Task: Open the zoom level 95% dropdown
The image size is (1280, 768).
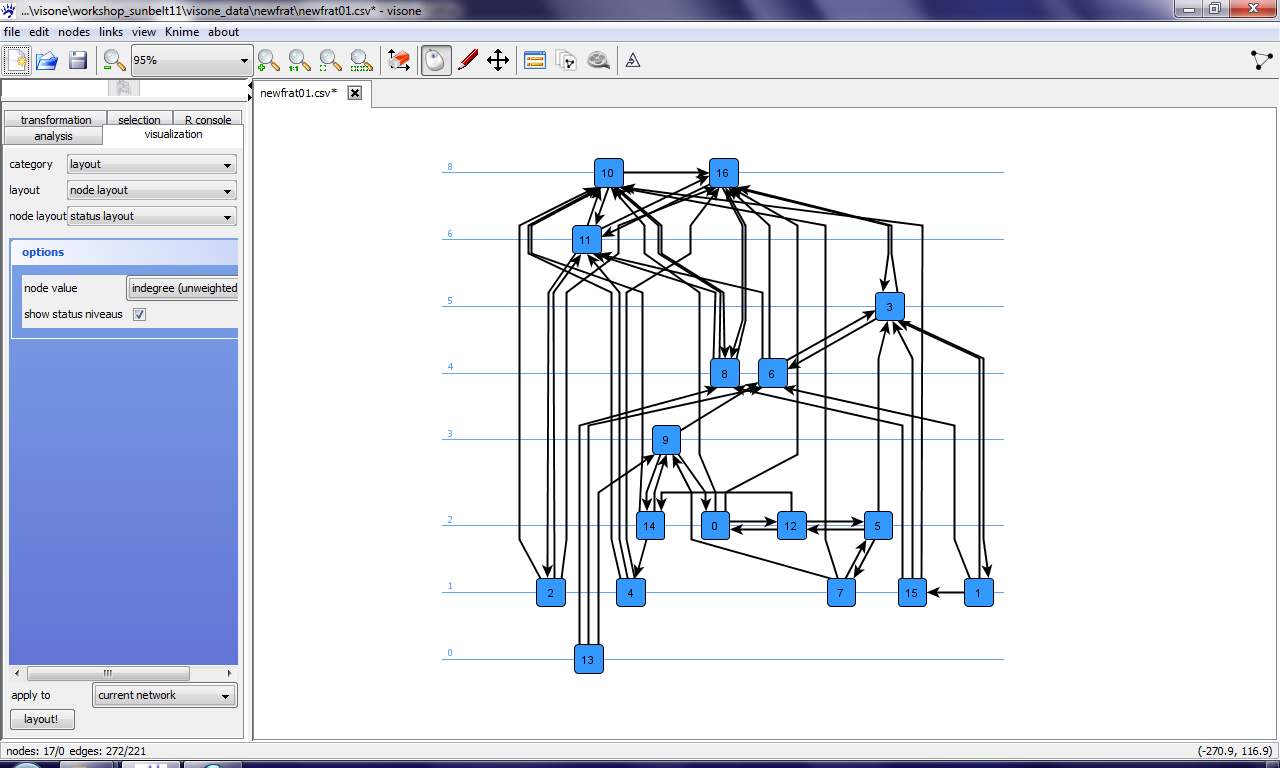Action: (x=191, y=61)
